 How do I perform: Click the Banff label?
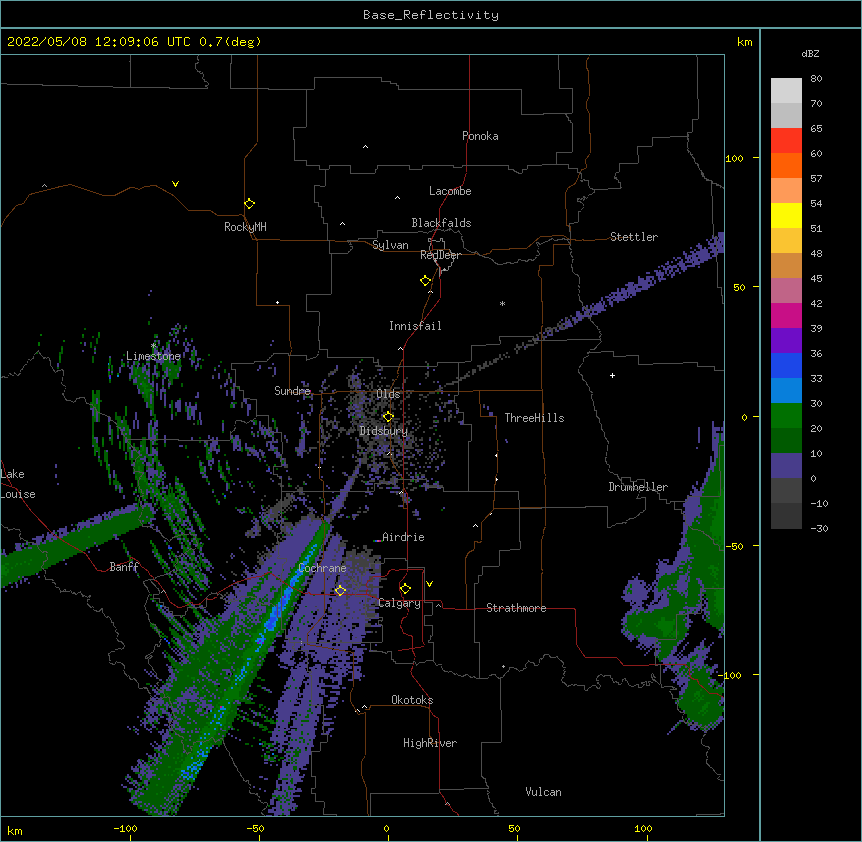tap(124, 567)
